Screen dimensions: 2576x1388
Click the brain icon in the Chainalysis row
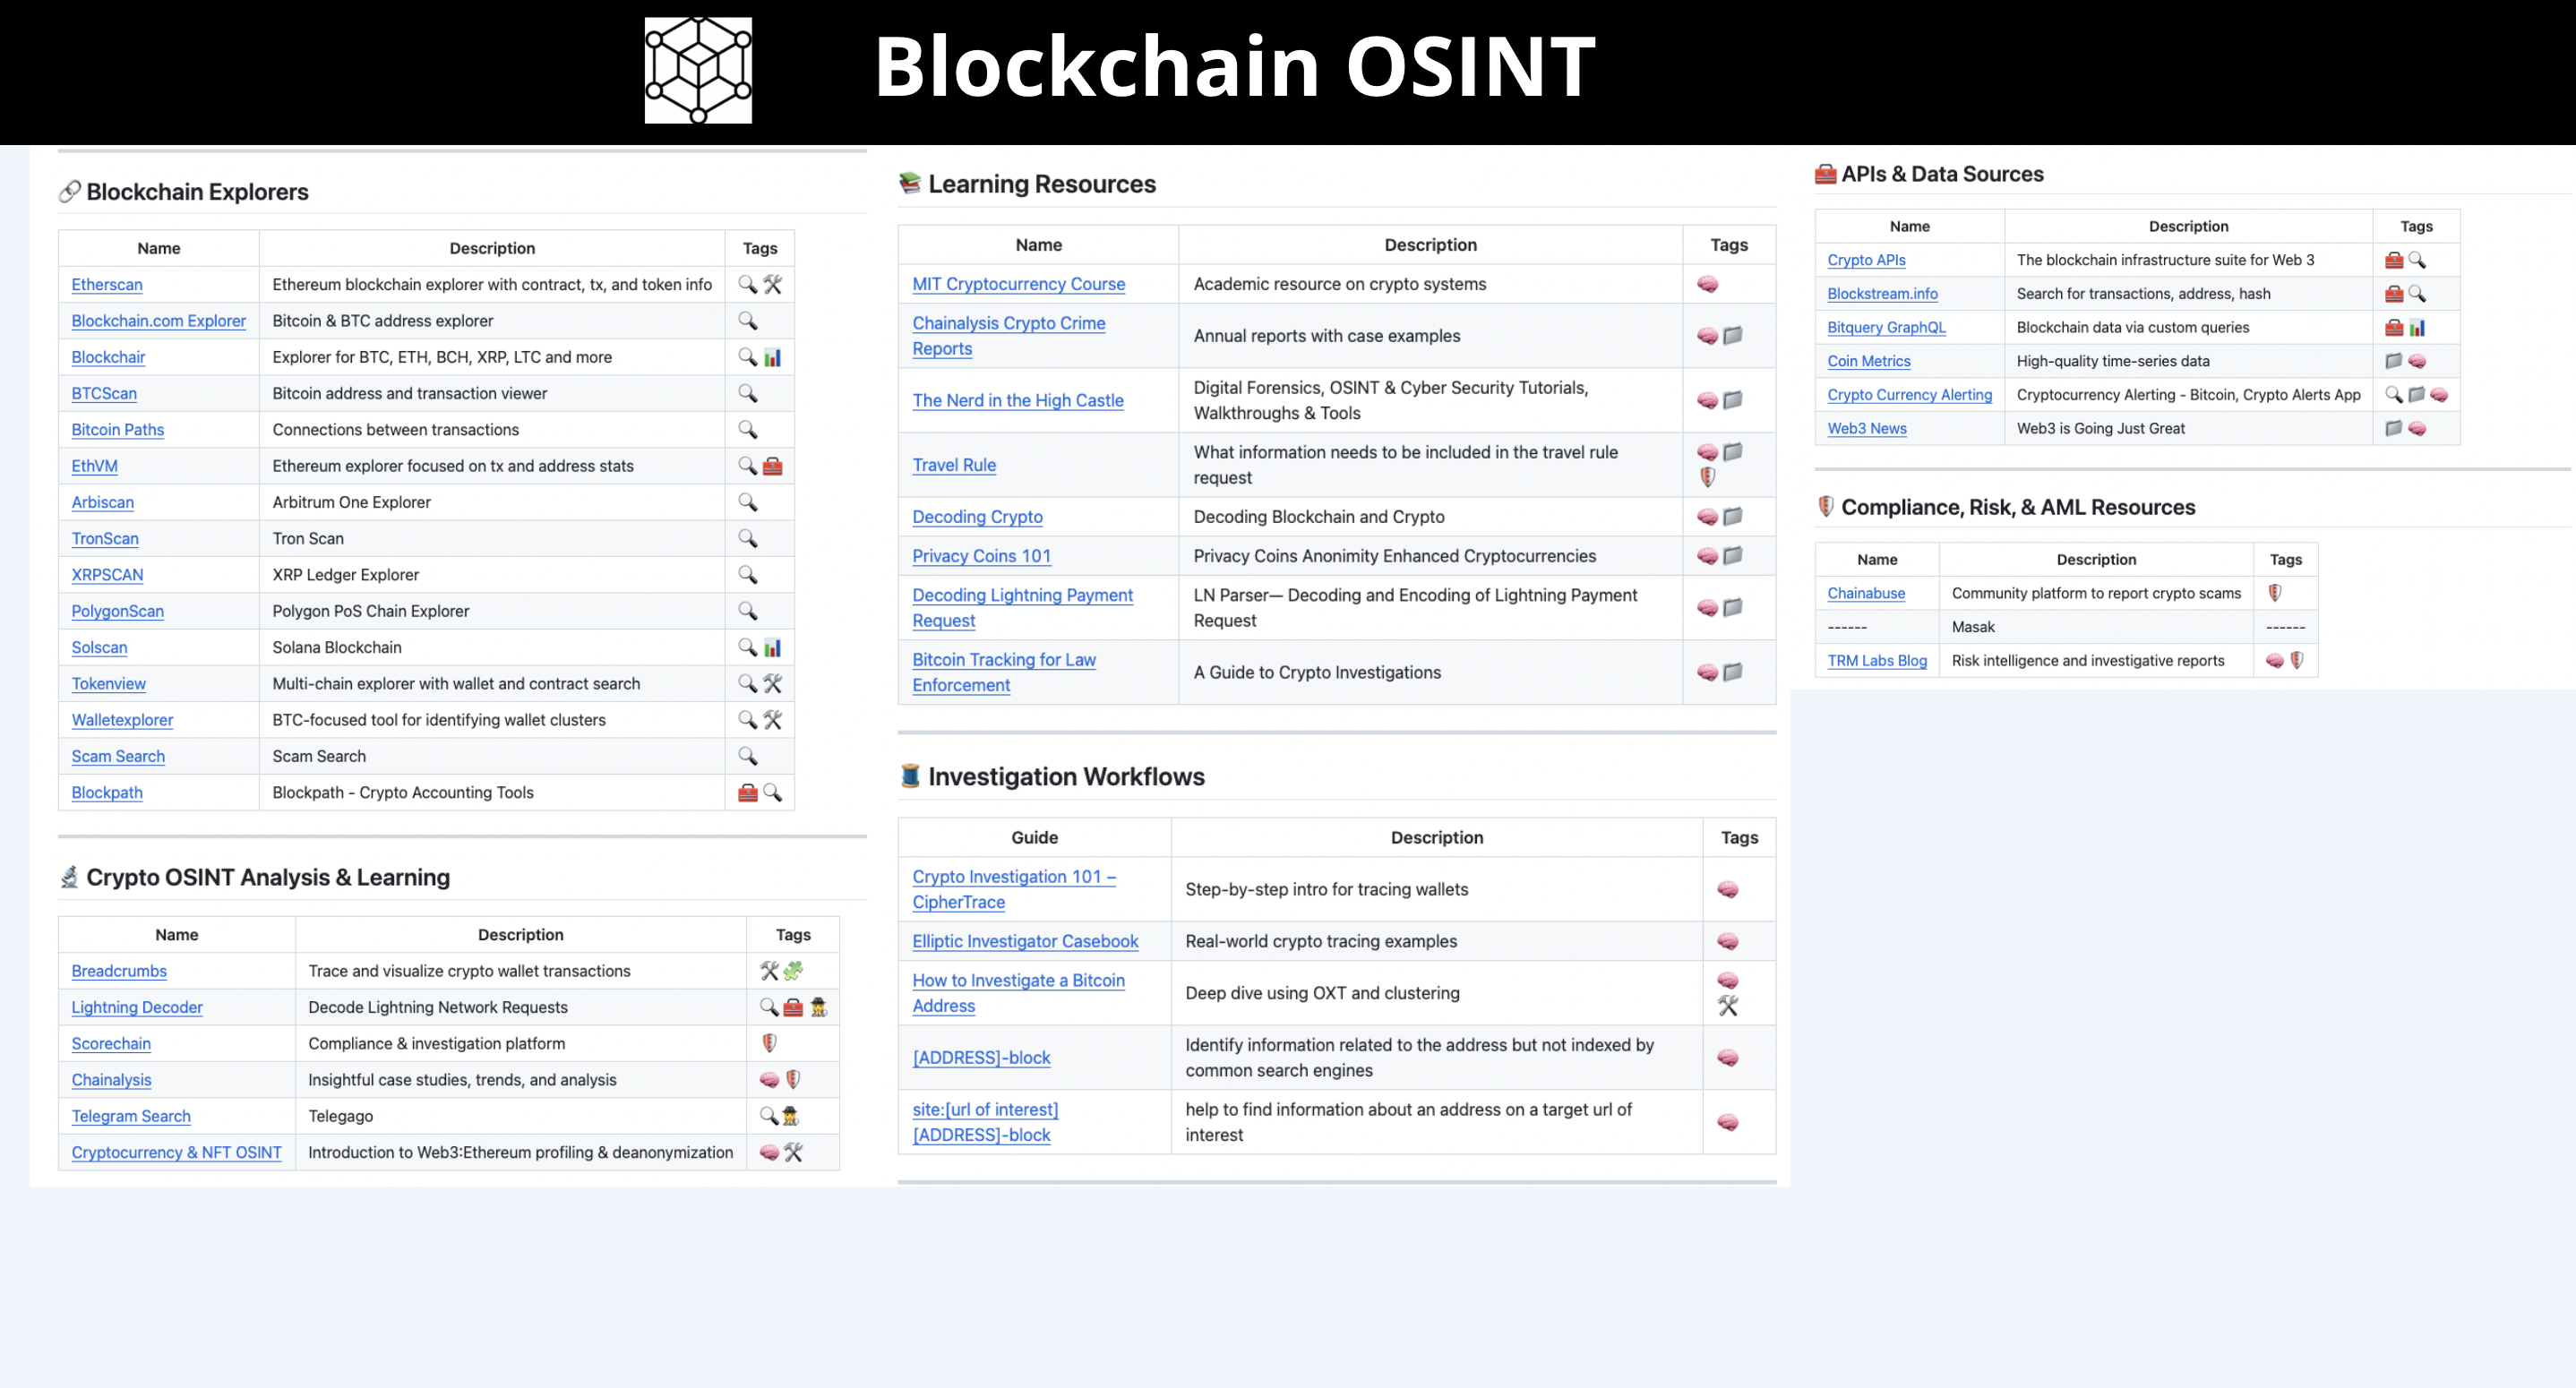[769, 1080]
